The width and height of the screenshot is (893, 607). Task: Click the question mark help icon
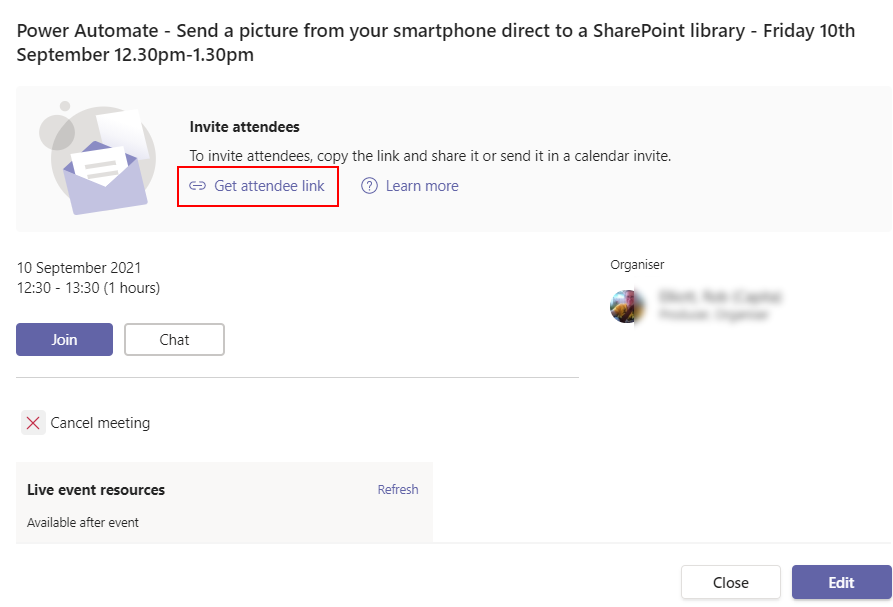(370, 186)
